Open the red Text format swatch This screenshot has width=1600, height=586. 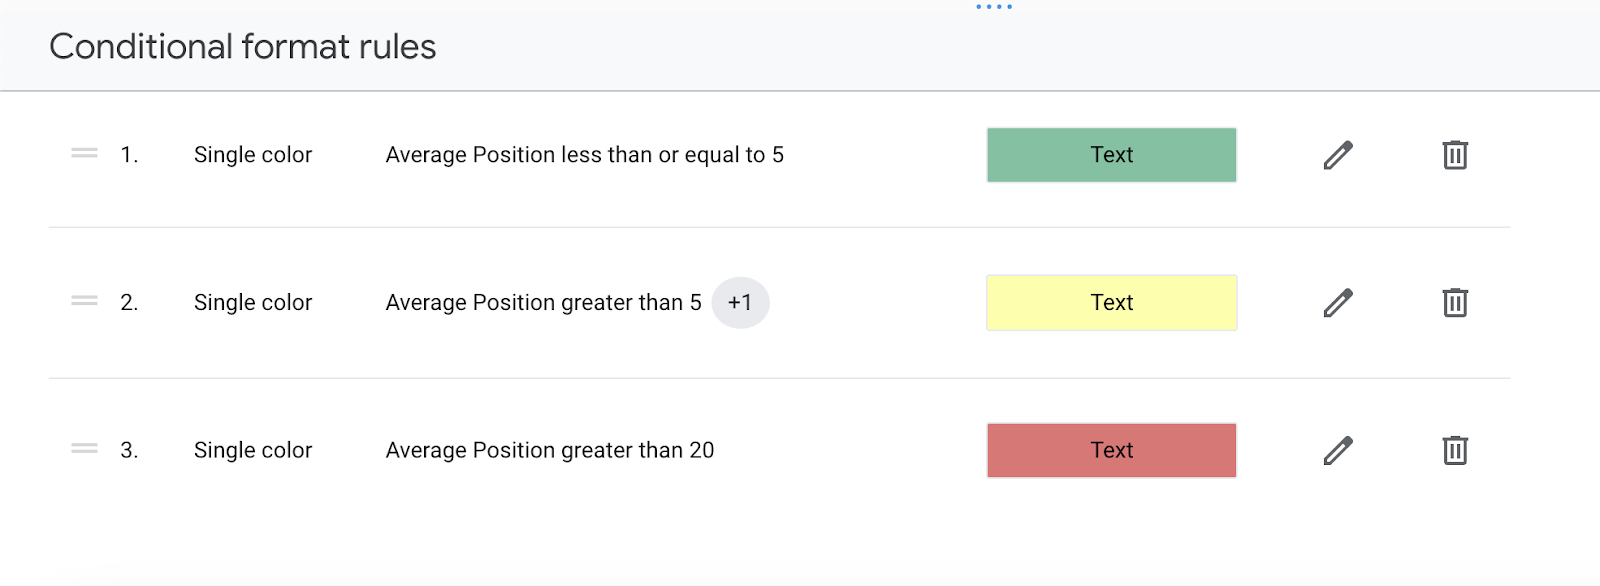pyautogui.click(x=1111, y=450)
